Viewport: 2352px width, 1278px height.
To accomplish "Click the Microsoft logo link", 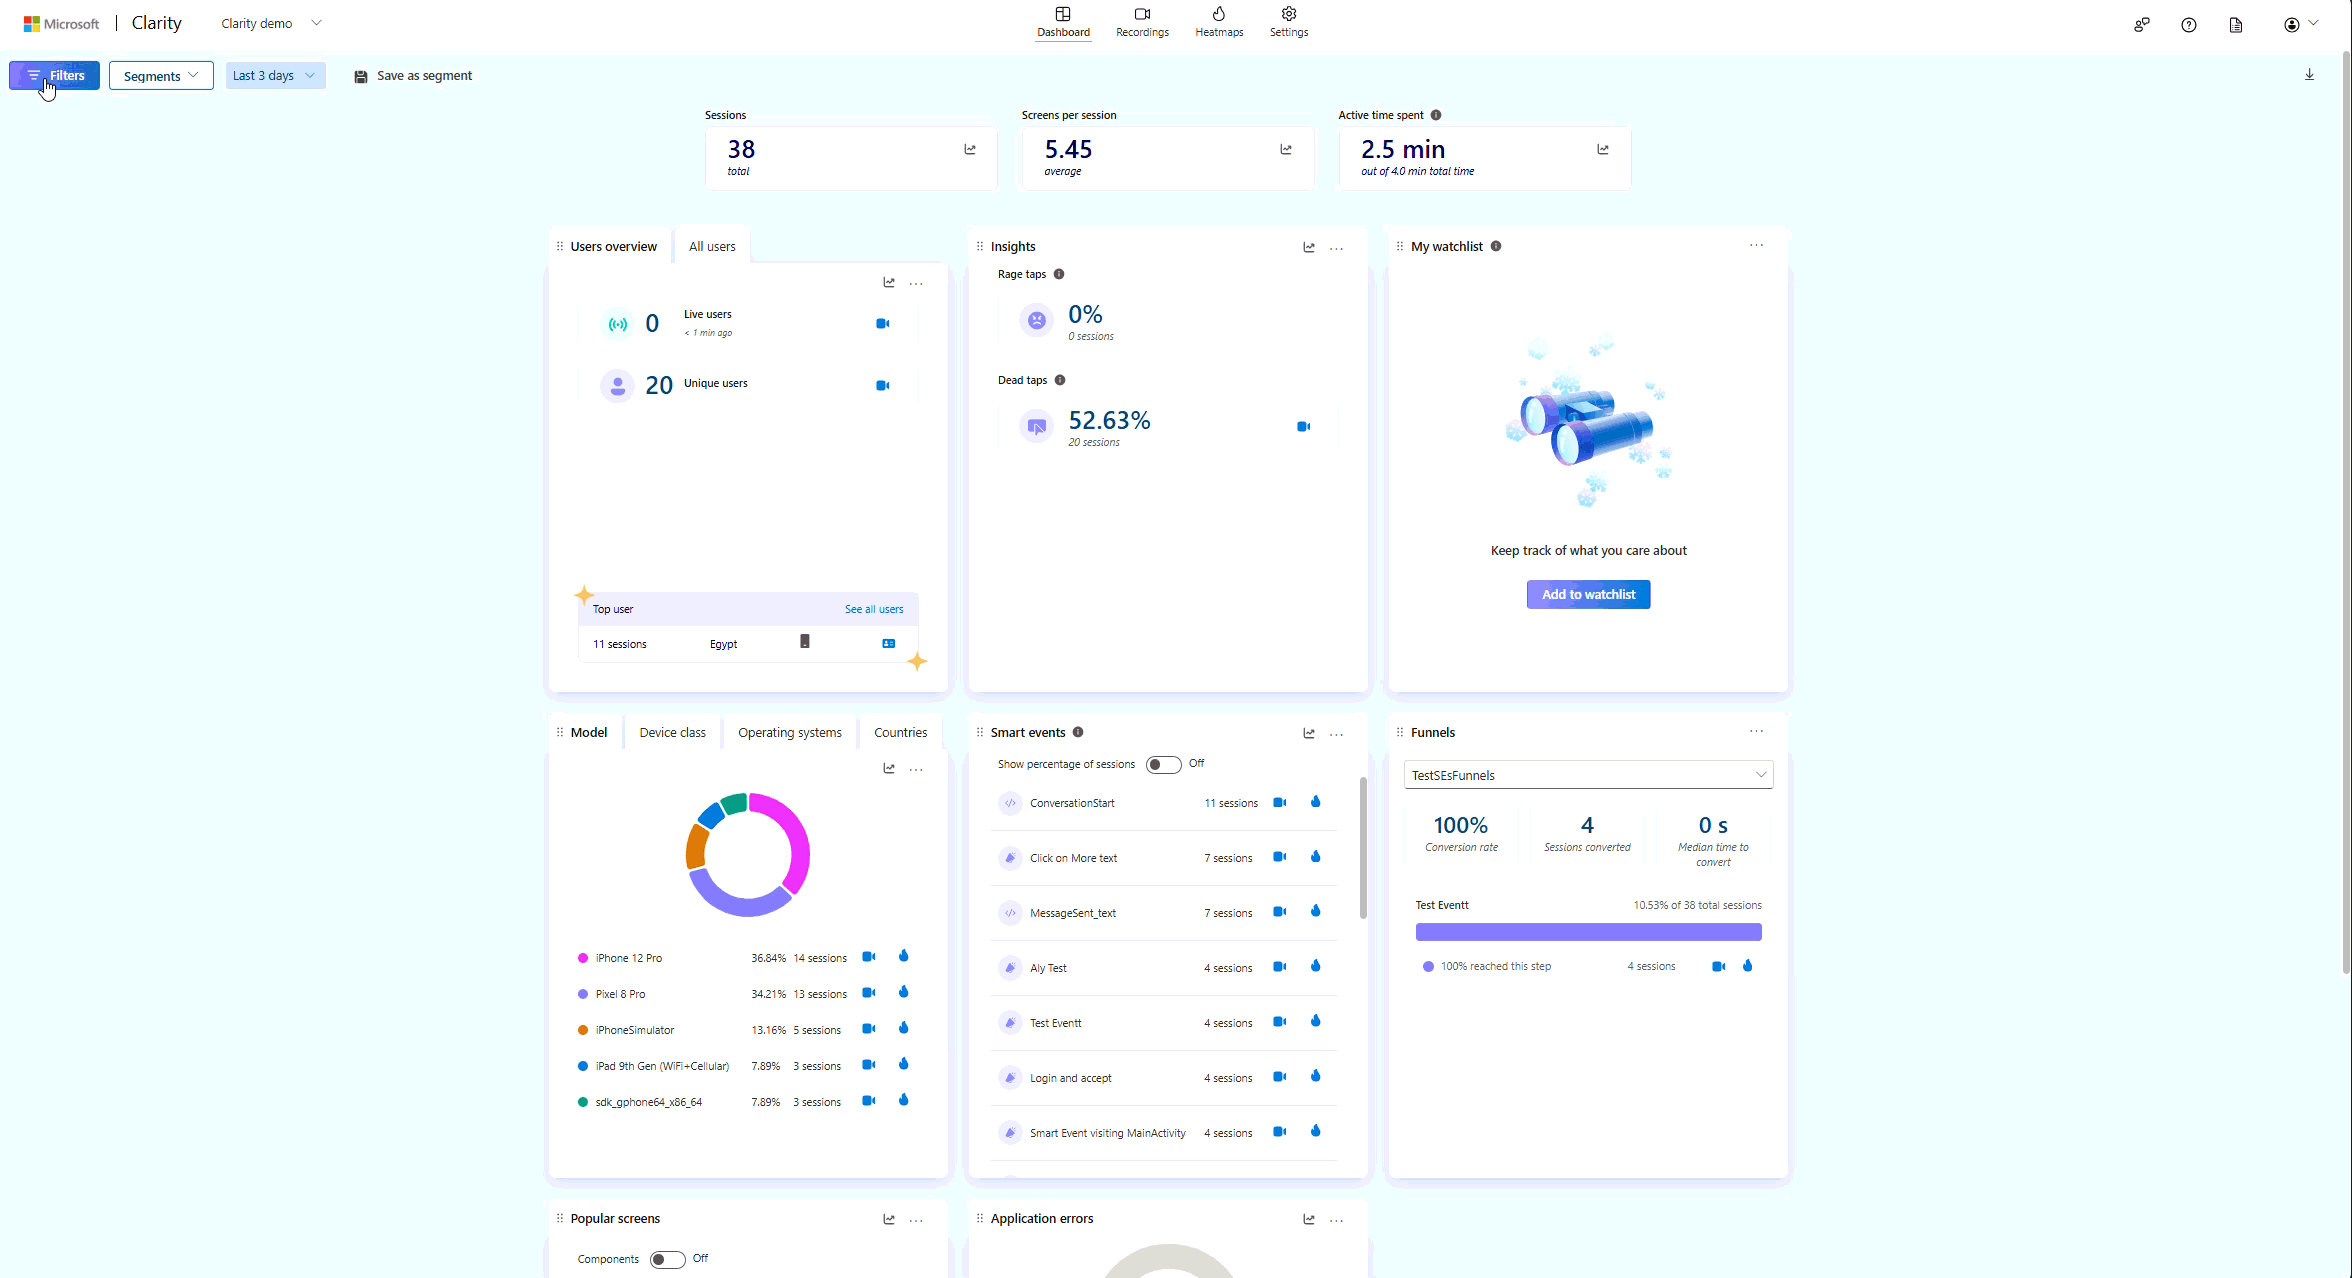I will pyautogui.click(x=62, y=24).
